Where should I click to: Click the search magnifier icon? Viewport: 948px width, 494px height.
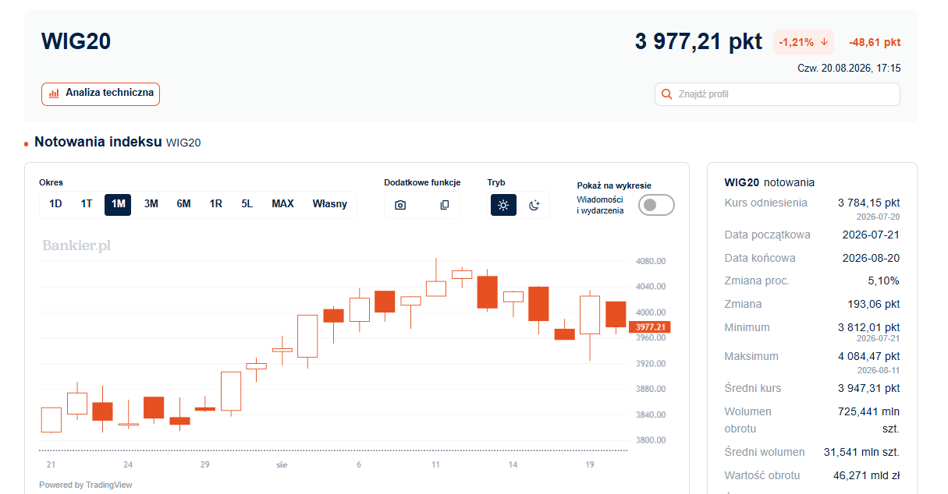coord(666,94)
